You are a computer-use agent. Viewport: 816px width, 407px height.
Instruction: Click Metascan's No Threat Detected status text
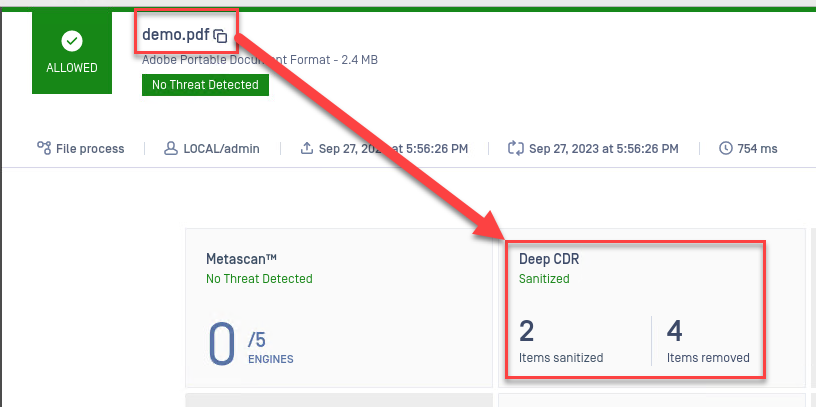(259, 279)
